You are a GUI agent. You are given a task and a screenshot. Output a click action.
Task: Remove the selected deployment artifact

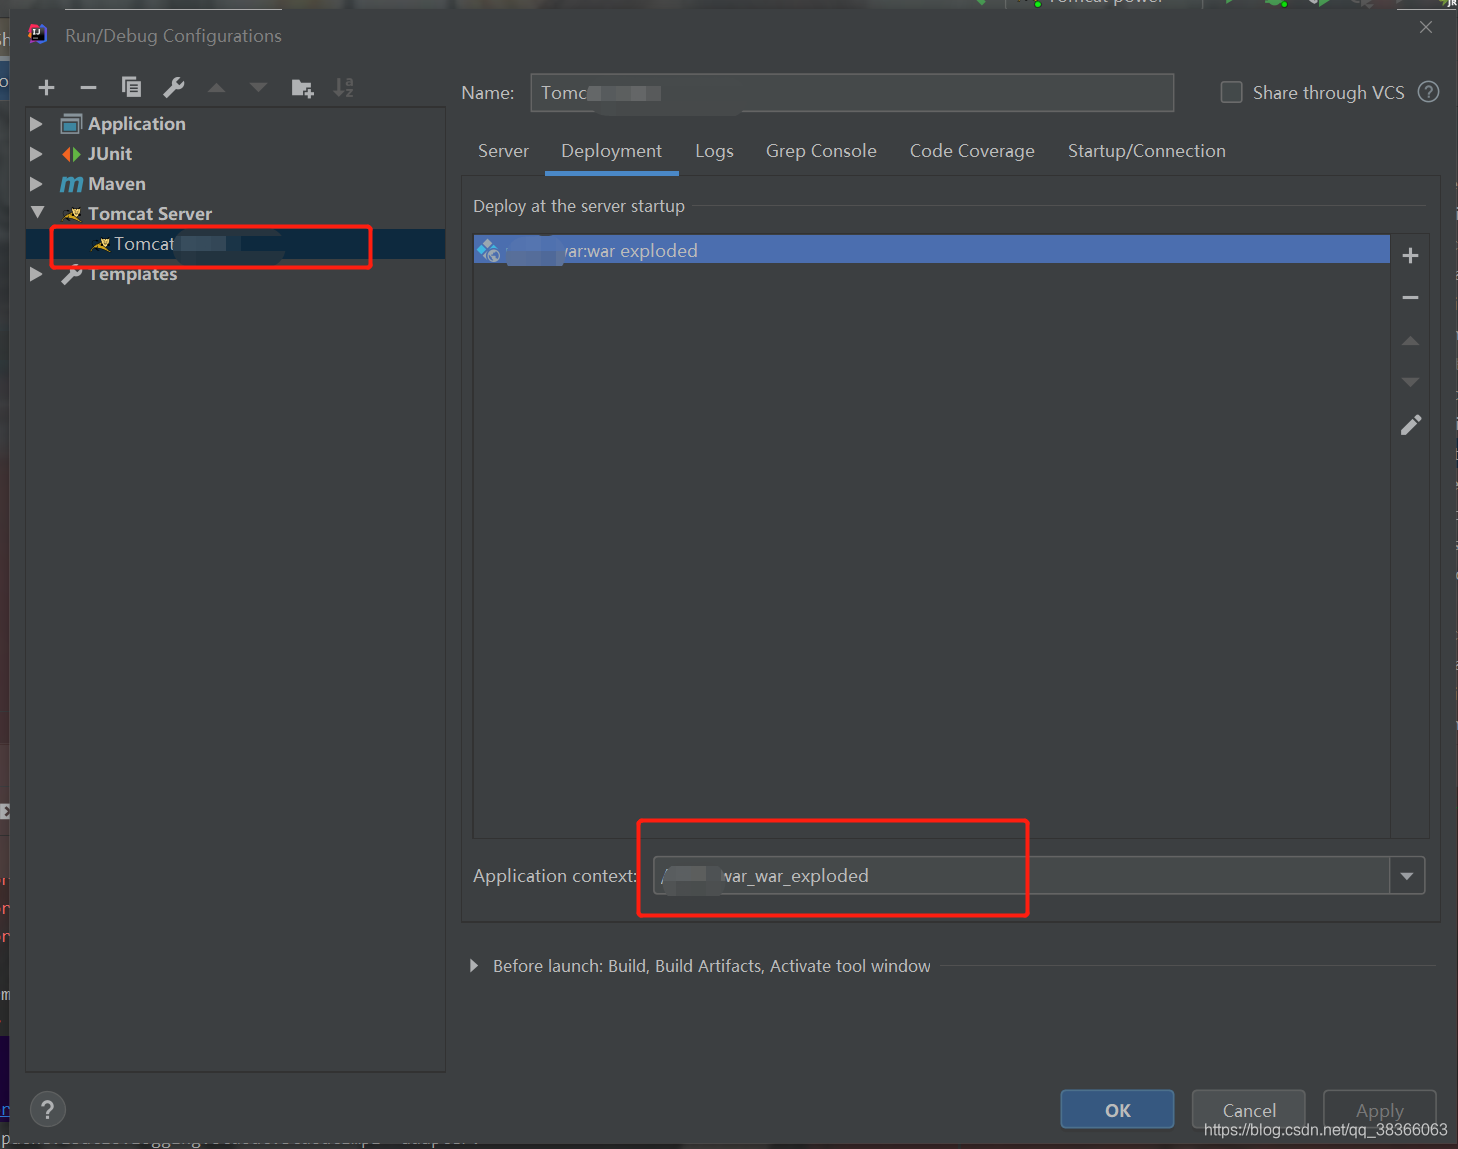[1410, 298]
